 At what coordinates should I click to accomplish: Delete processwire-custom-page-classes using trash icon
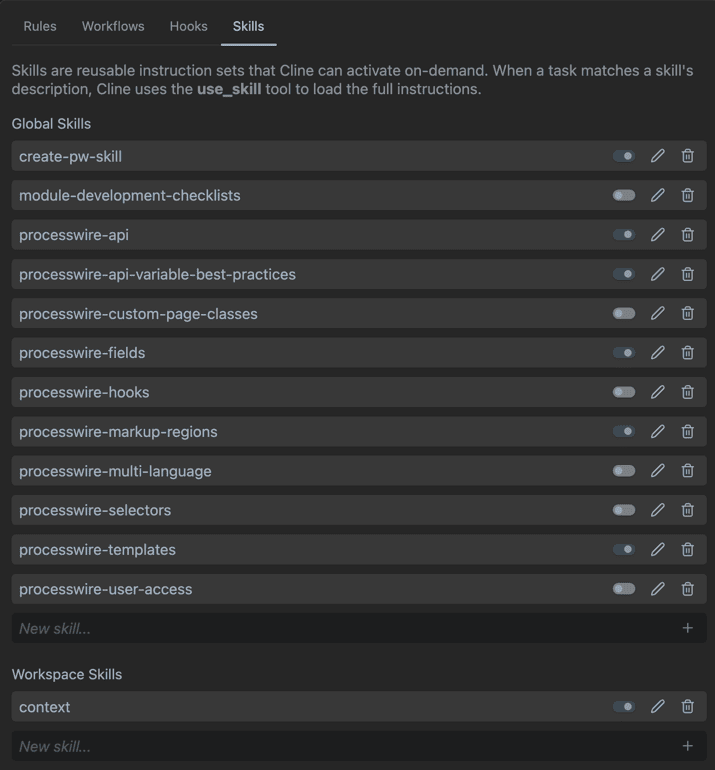(687, 313)
